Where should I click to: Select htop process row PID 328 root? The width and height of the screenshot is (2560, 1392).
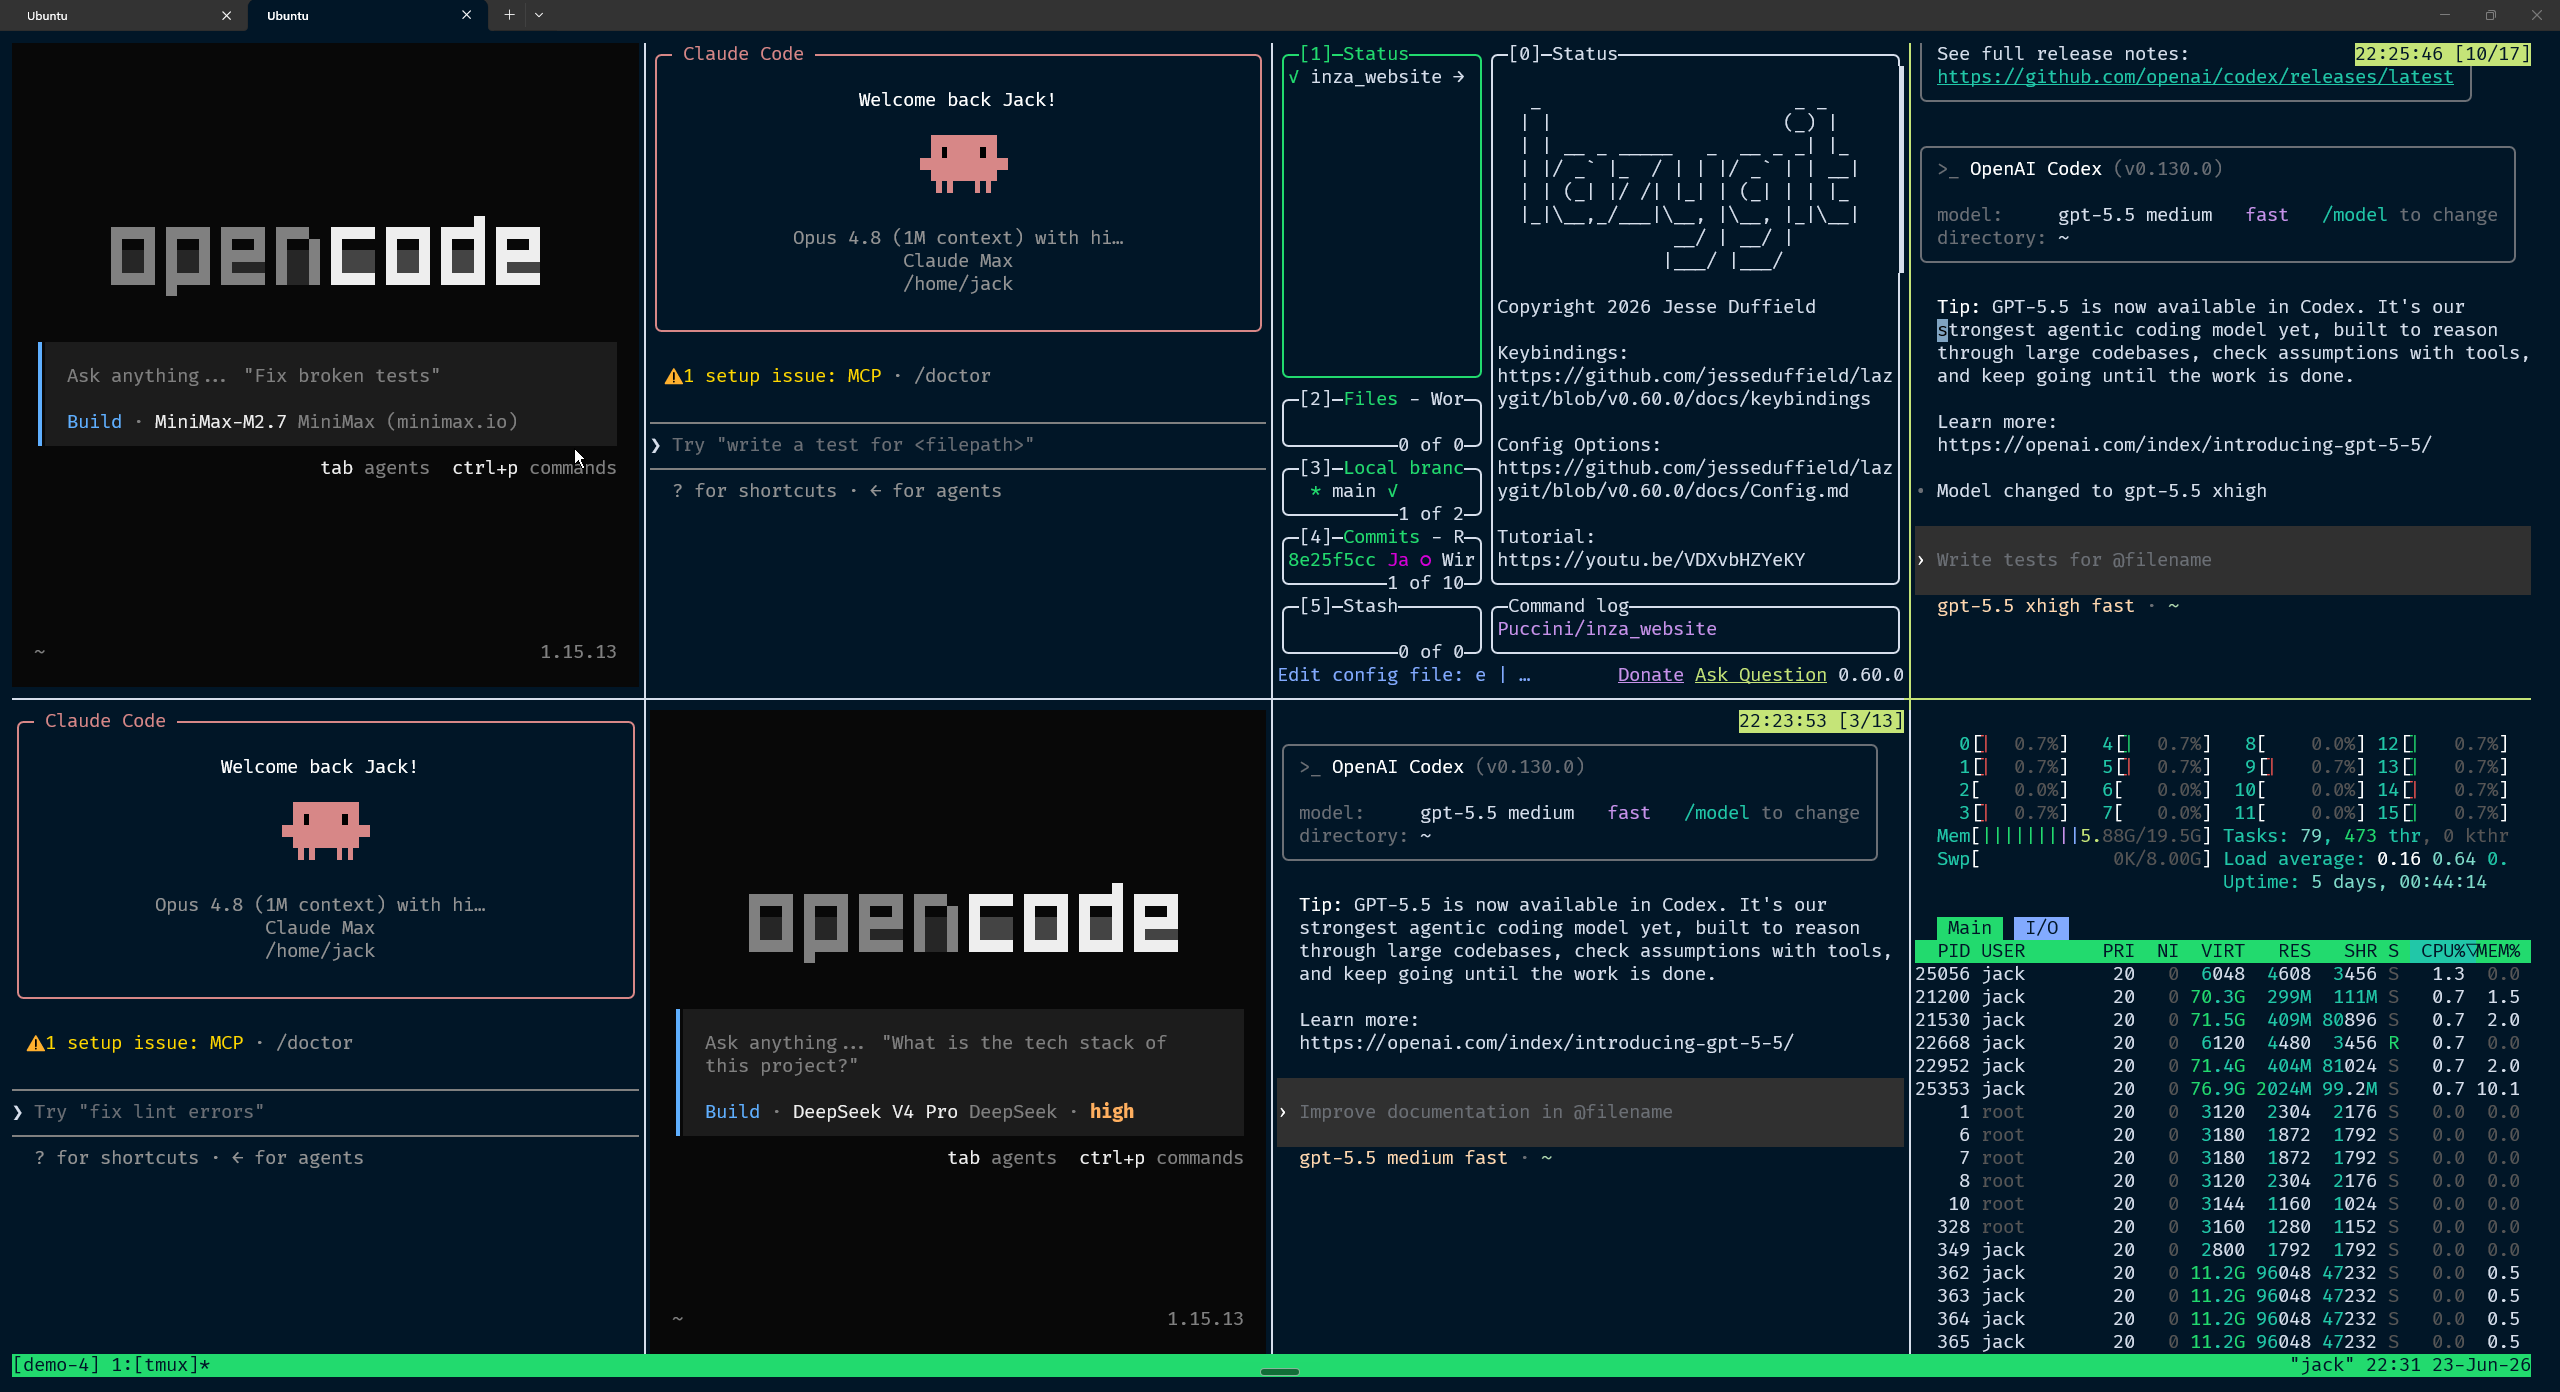coord(2222,1227)
